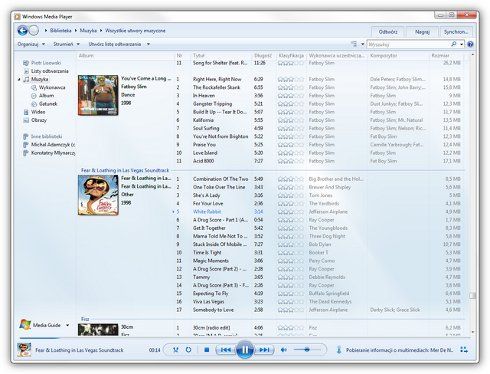Go back with the blue Back arrow
The height and width of the screenshot is (374, 490).
[x=22, y=31]
